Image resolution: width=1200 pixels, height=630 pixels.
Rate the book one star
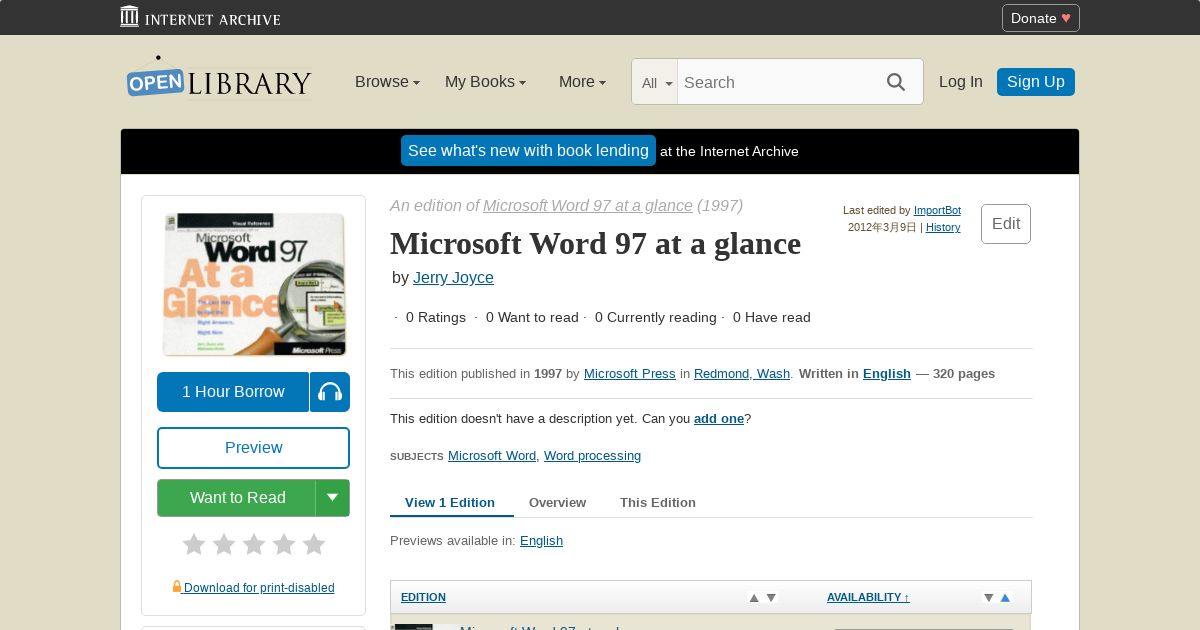[x=194, y=544]
